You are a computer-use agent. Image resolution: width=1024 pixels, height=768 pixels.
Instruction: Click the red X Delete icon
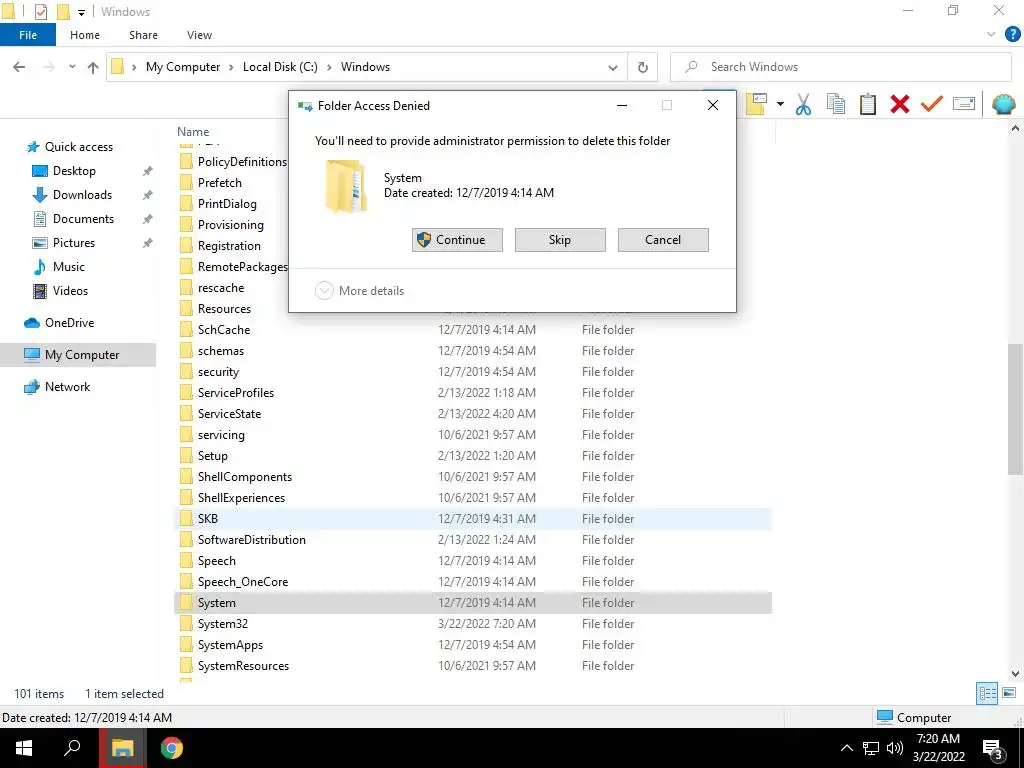coord(899,104)
